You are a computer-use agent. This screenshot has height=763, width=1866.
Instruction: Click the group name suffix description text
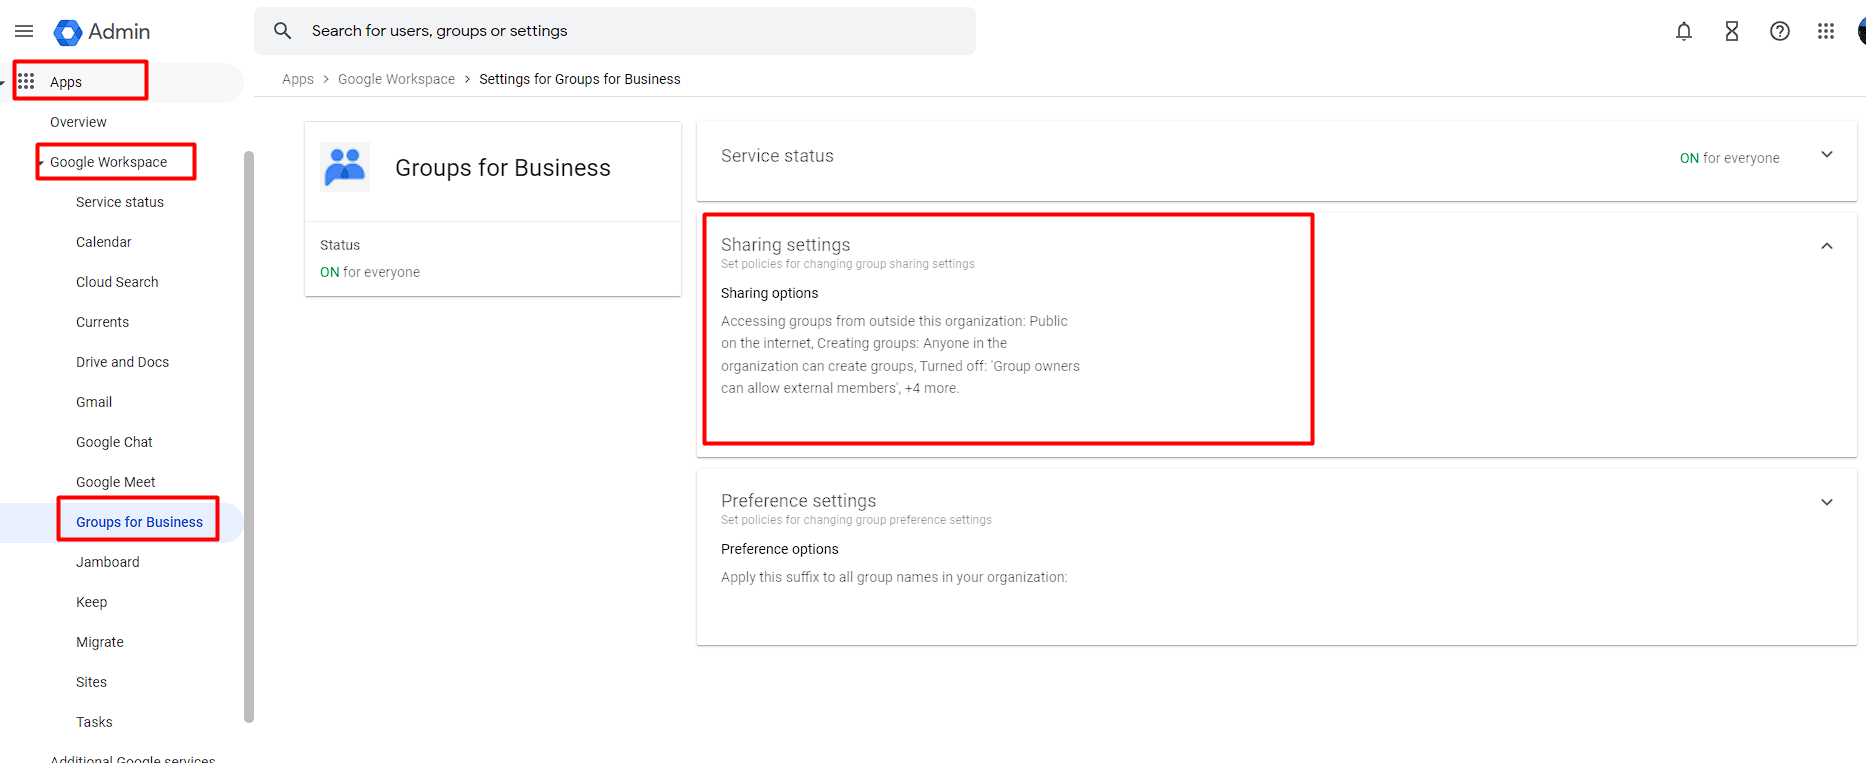click(x=894, y=577)
